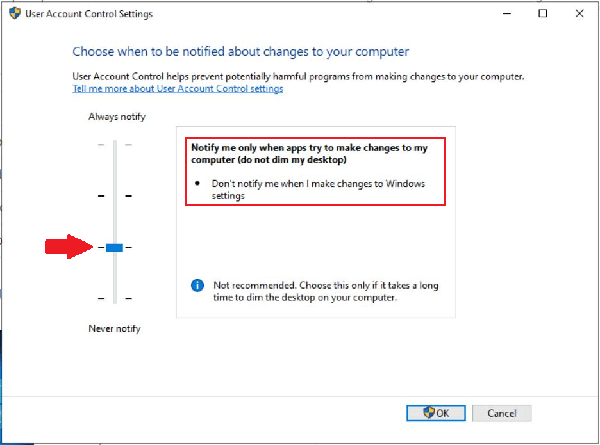The image size is (600, 445).
Task: Click the red arrow pointing at slider
Action: pyautogui.click(x=69, y=247)
